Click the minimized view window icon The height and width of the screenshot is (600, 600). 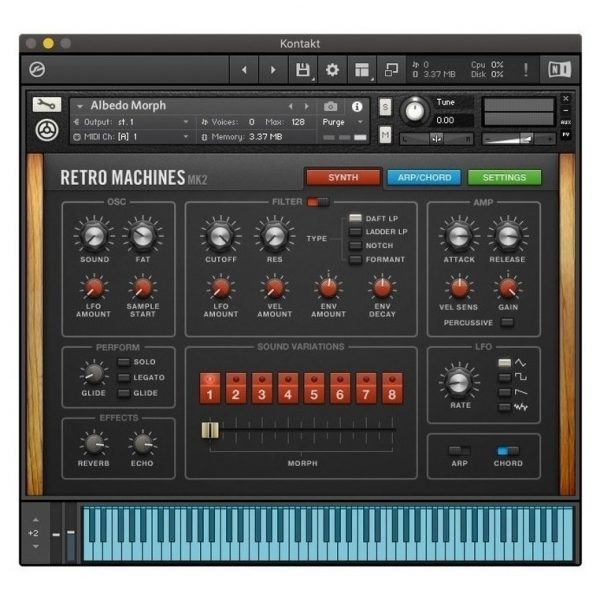[391, 70]
